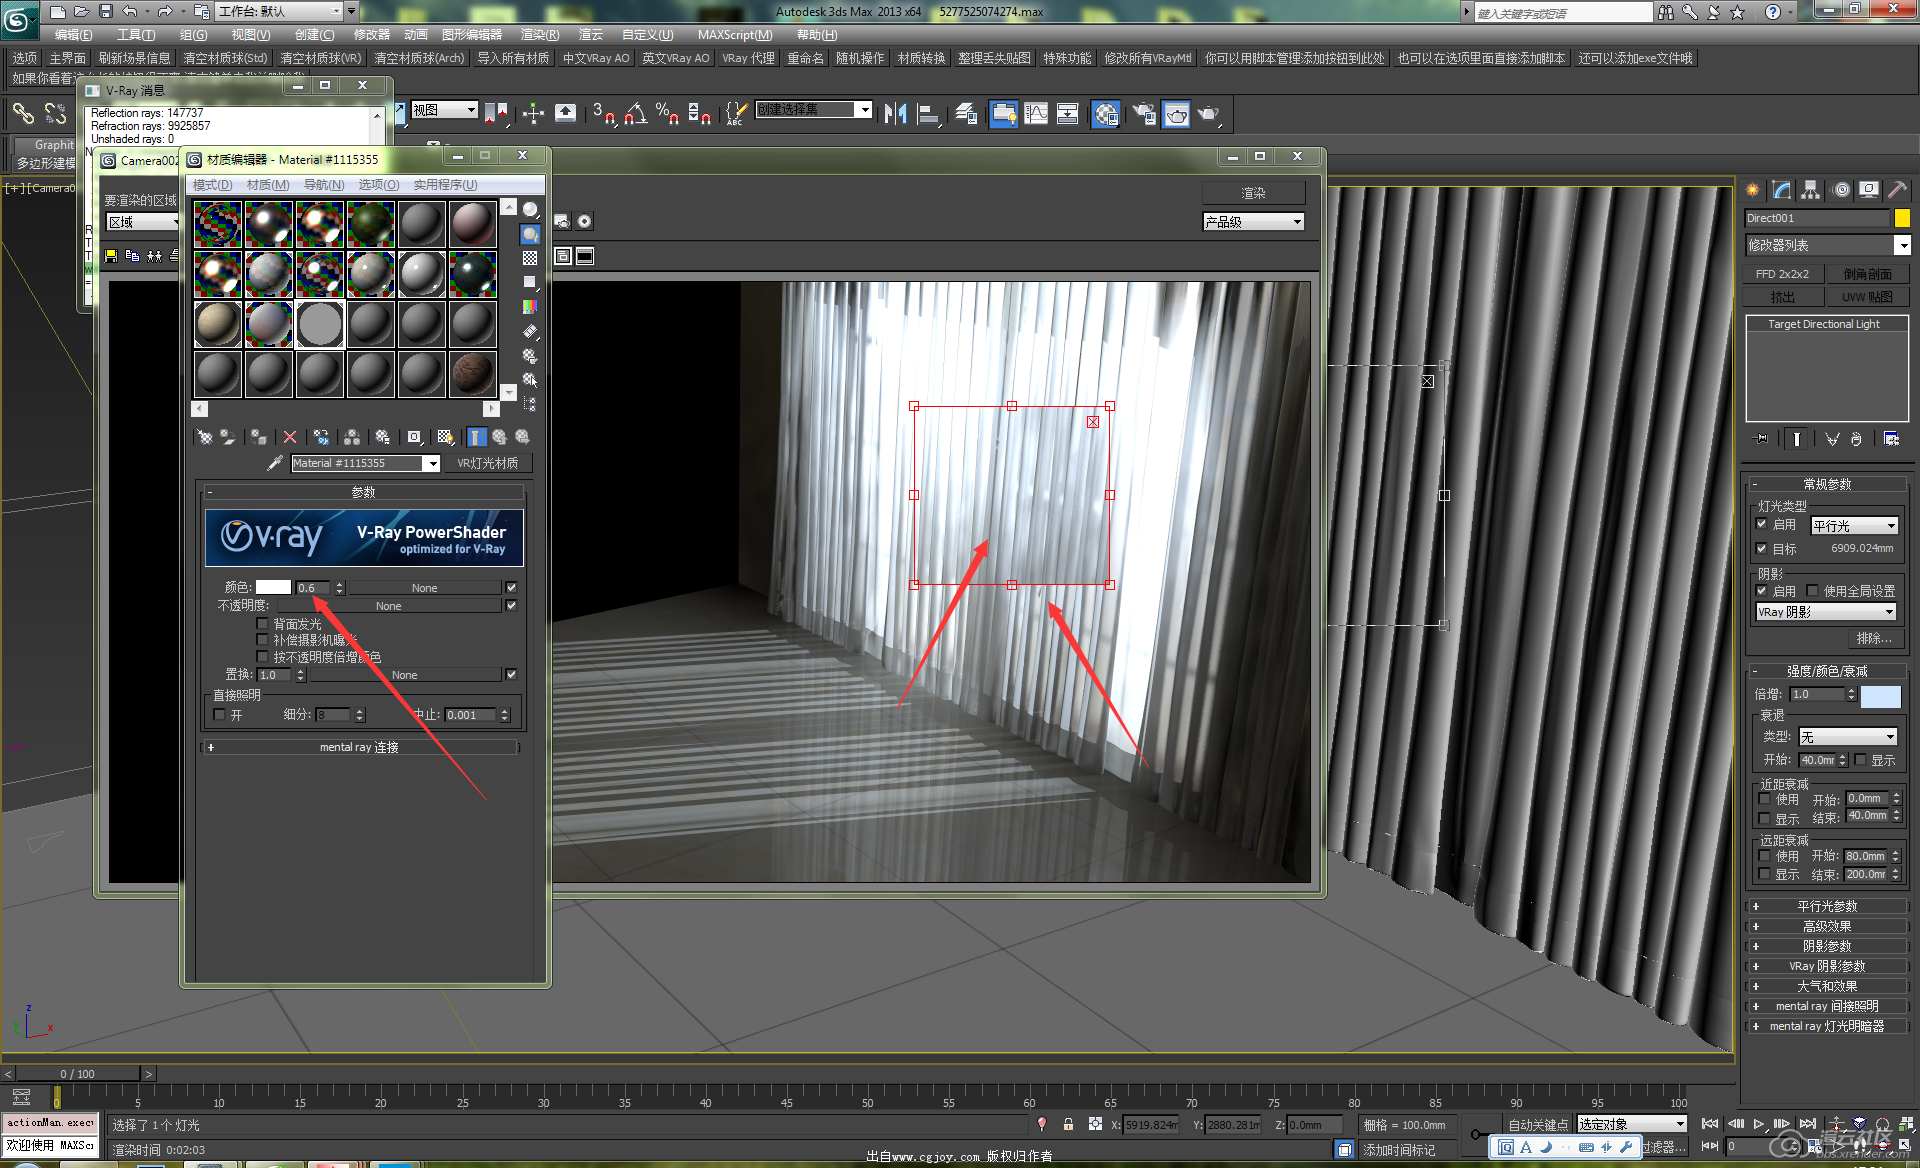Image resolution: width=1920 pixels, height=1168 pixels.
Task: Enable direct illumination 开 checkbox
Action: pos(219,715)
